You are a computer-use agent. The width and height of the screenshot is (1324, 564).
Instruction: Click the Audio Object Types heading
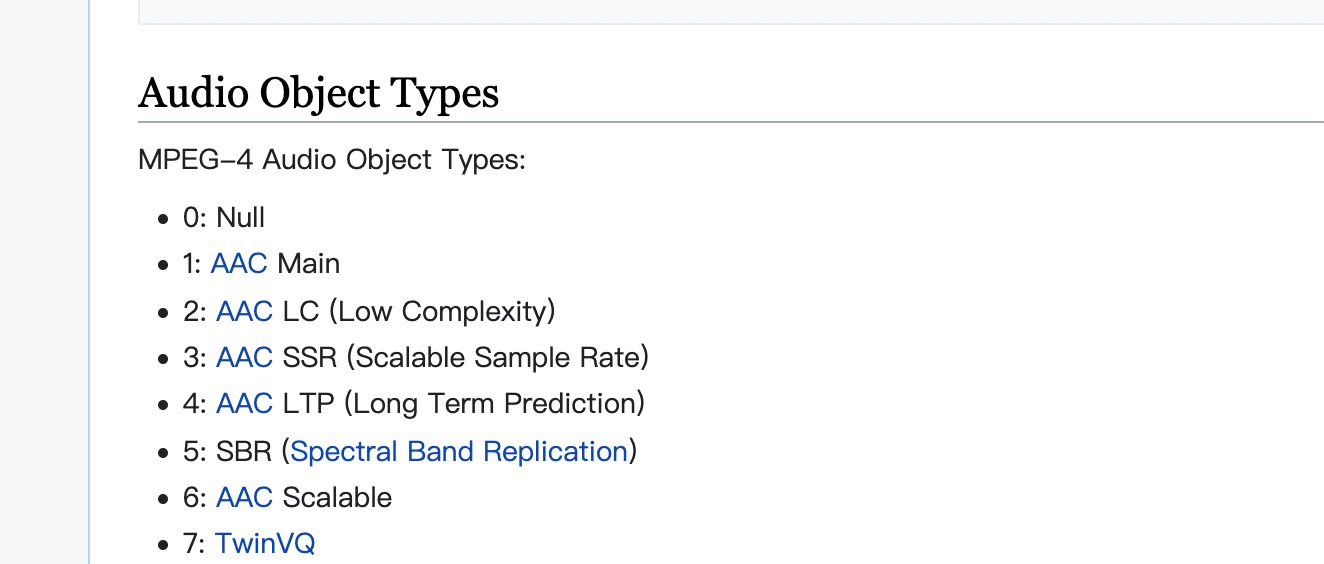318,93
